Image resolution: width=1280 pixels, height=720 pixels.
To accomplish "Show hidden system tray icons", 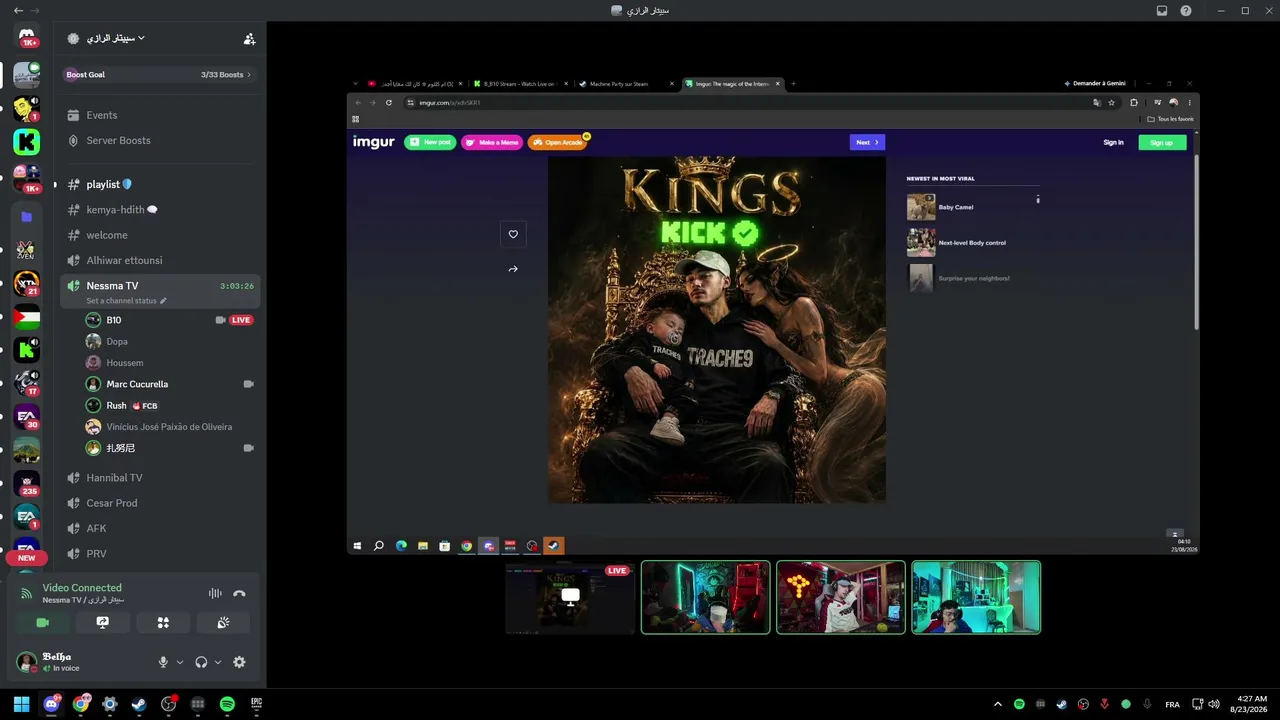I will click(x=997, y=704).
